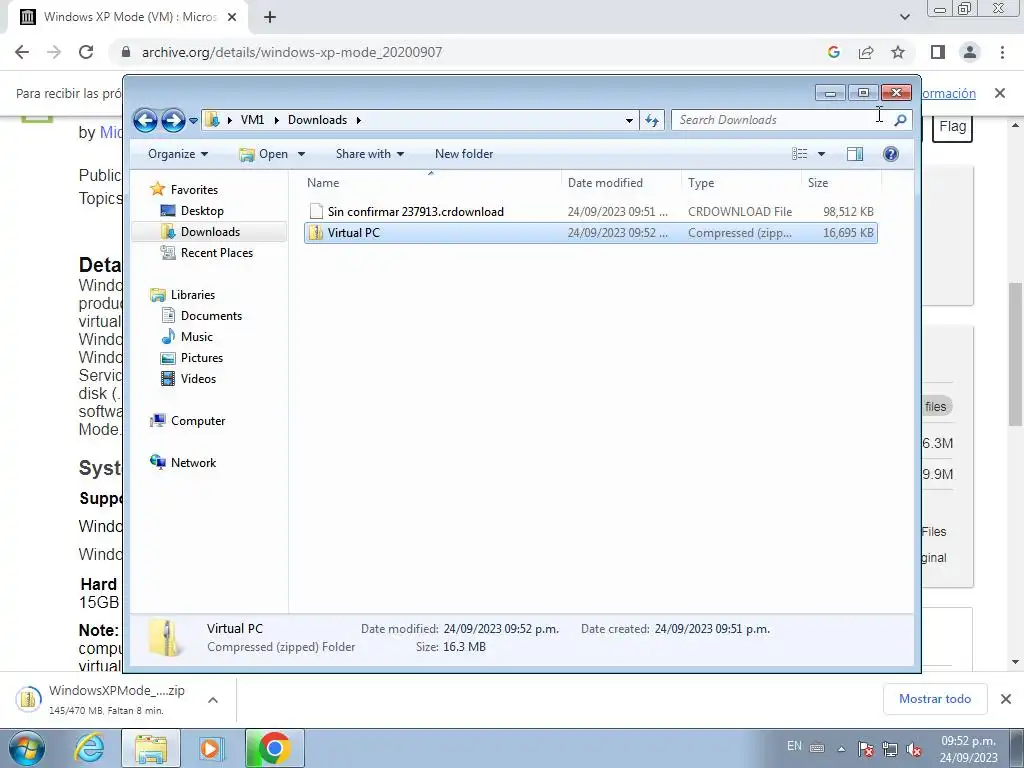Toggle the preview pane
1024x768 pixels.
[x=855, y=154]
